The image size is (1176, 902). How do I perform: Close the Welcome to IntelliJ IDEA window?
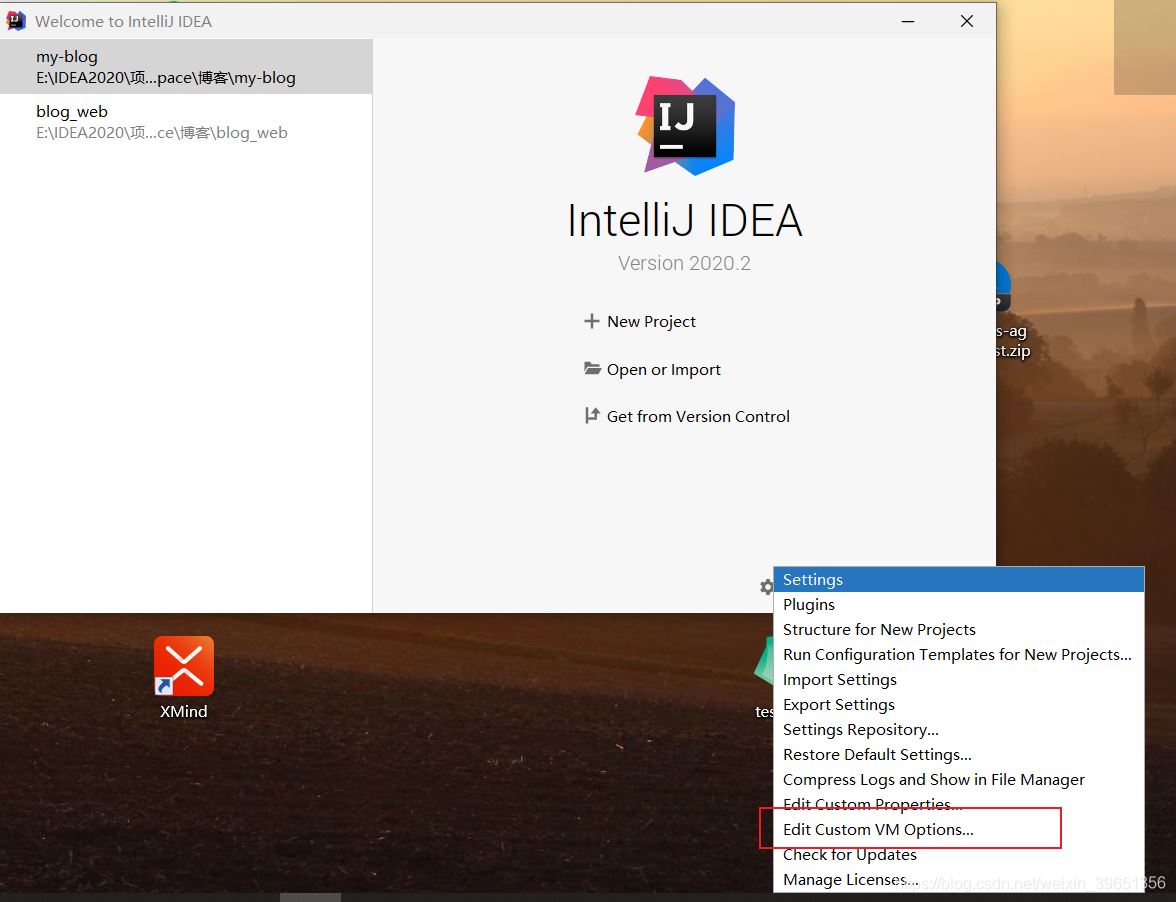pos(967,21)
